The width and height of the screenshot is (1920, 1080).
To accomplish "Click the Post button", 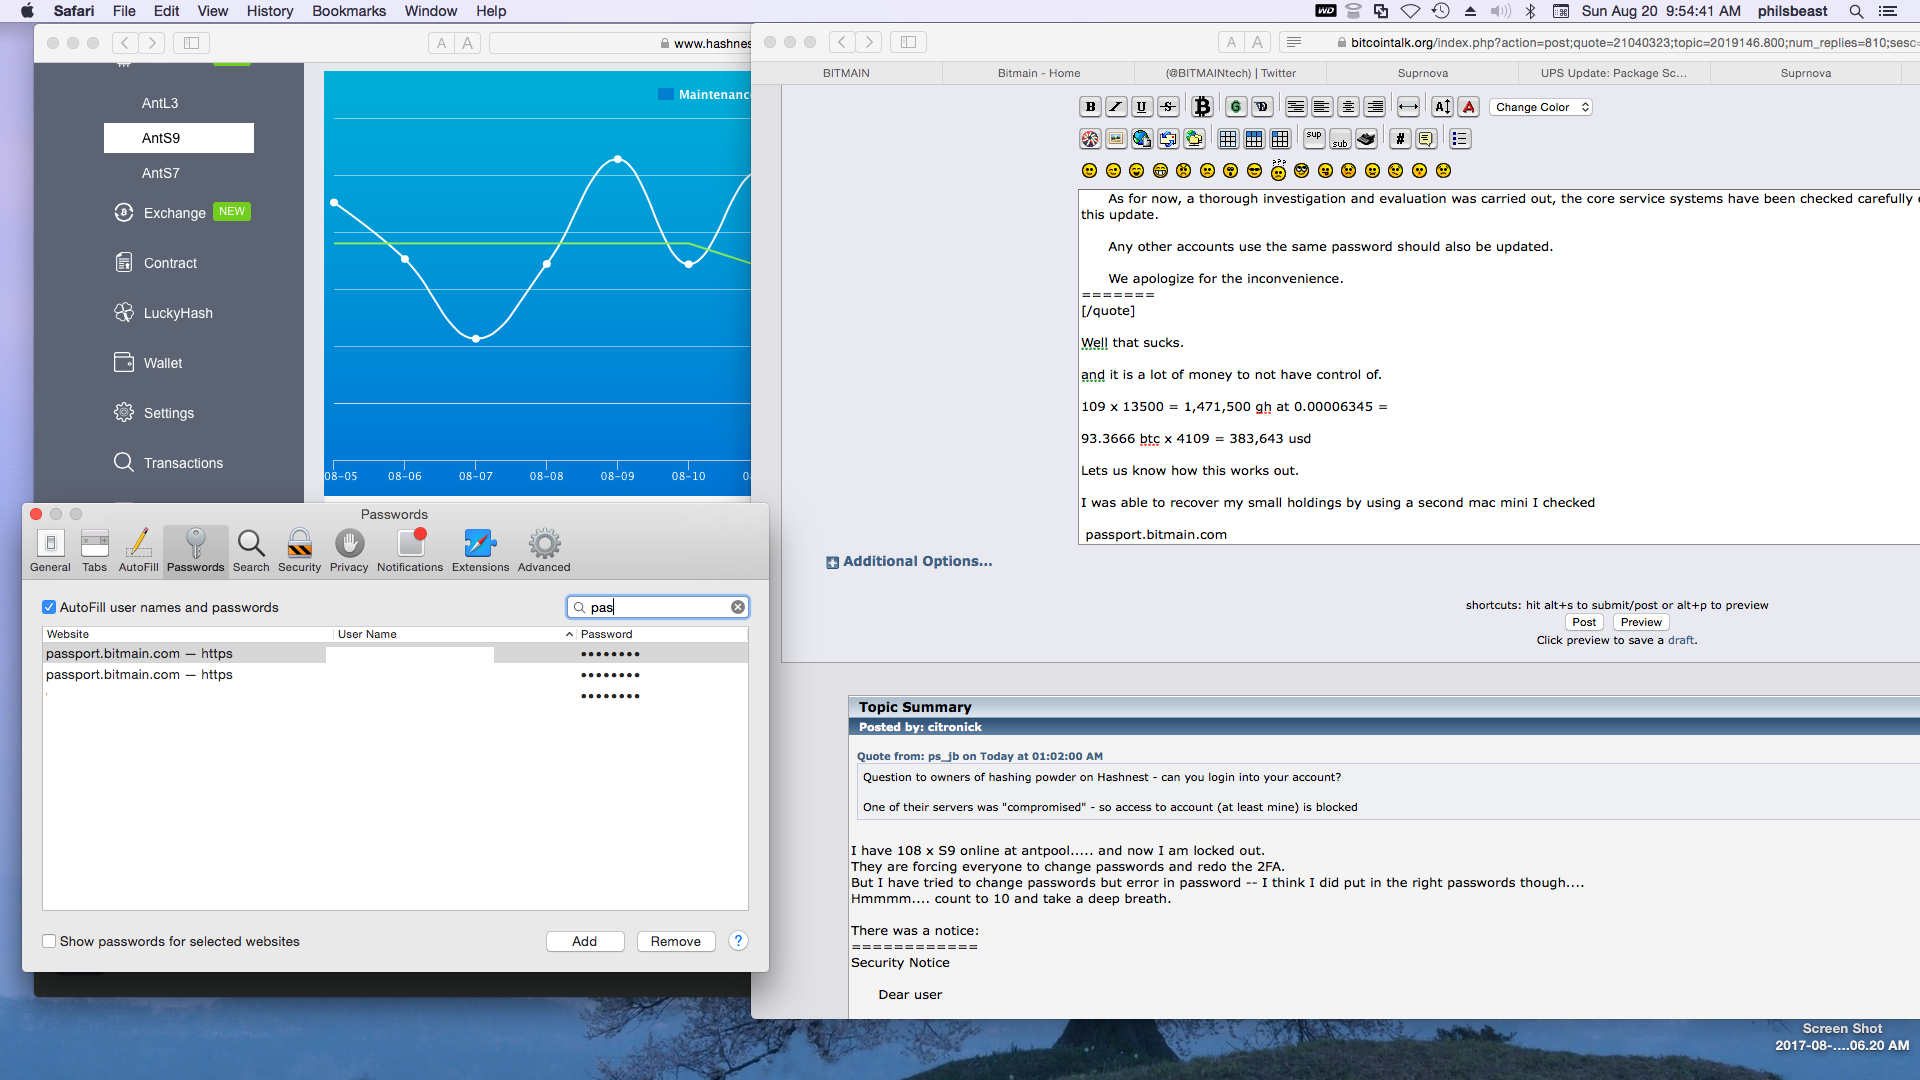I will (x=1584, y=622).
